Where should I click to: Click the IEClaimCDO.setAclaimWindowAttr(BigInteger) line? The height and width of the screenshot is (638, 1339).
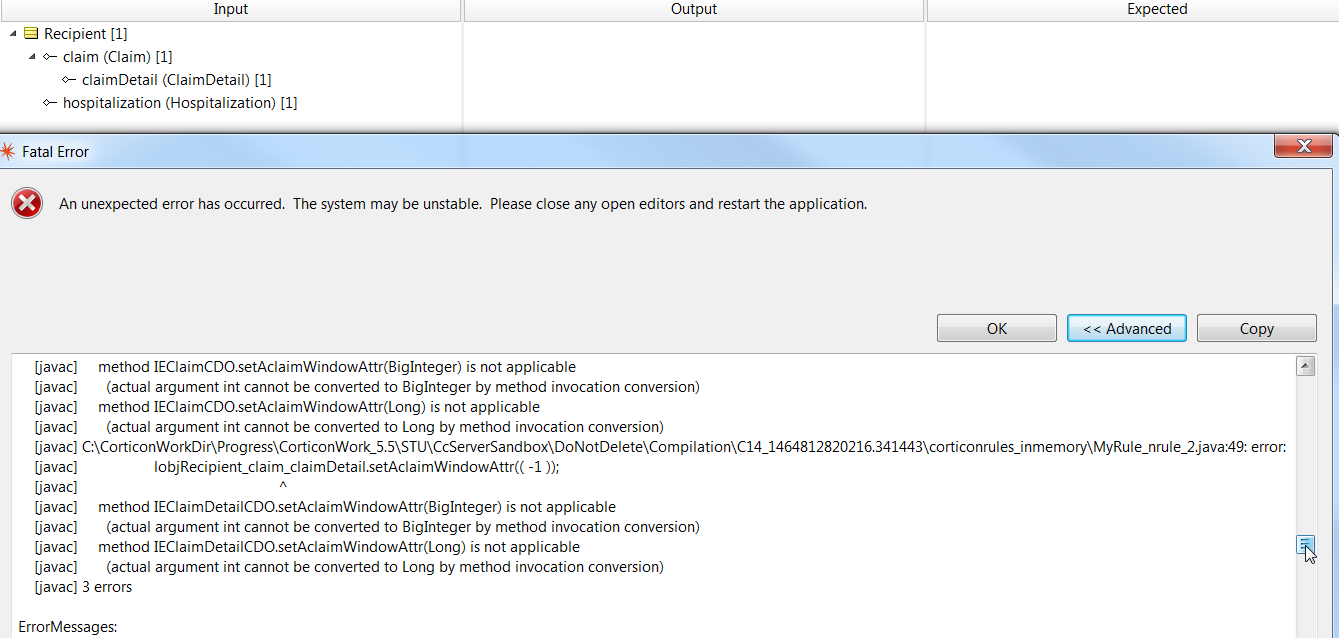(x=305, y=367)
